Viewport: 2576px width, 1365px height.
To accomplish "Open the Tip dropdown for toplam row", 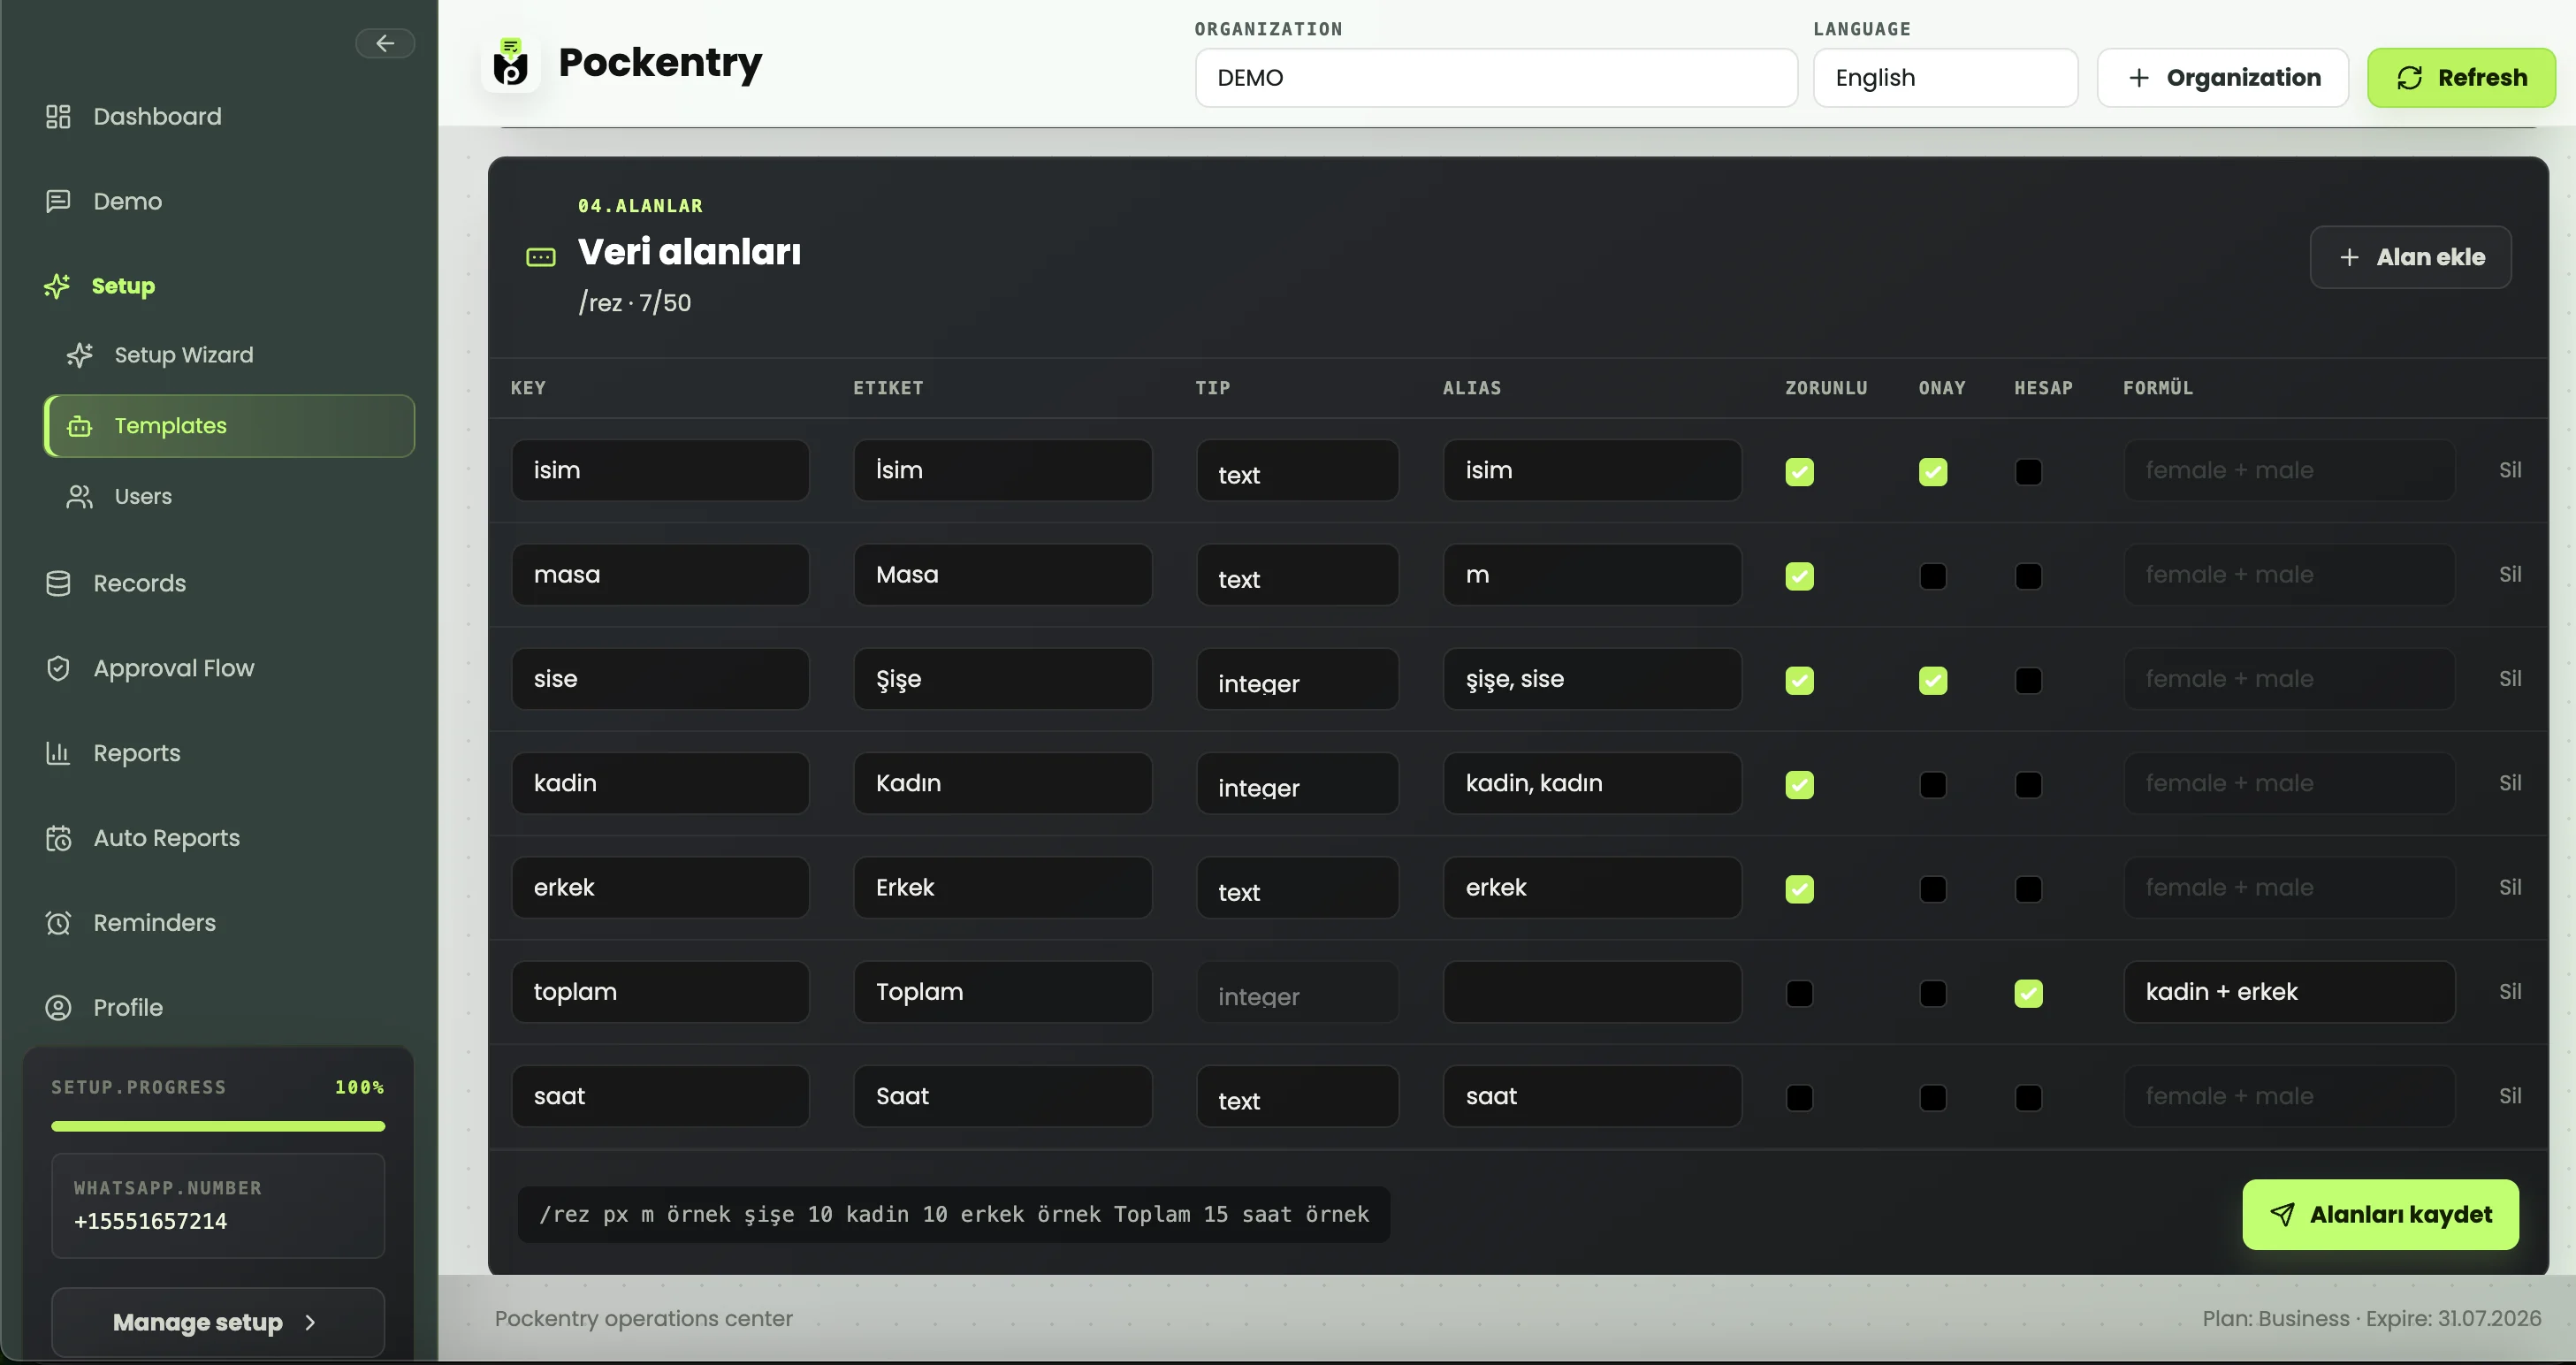I will [1297, 992].
